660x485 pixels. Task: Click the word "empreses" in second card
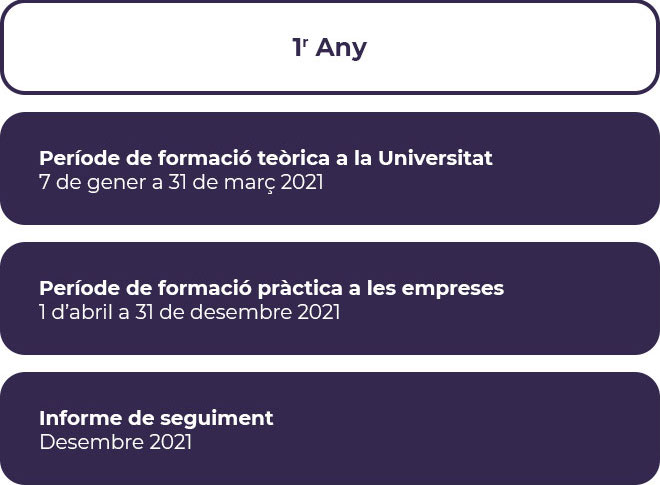coord(452,289)
